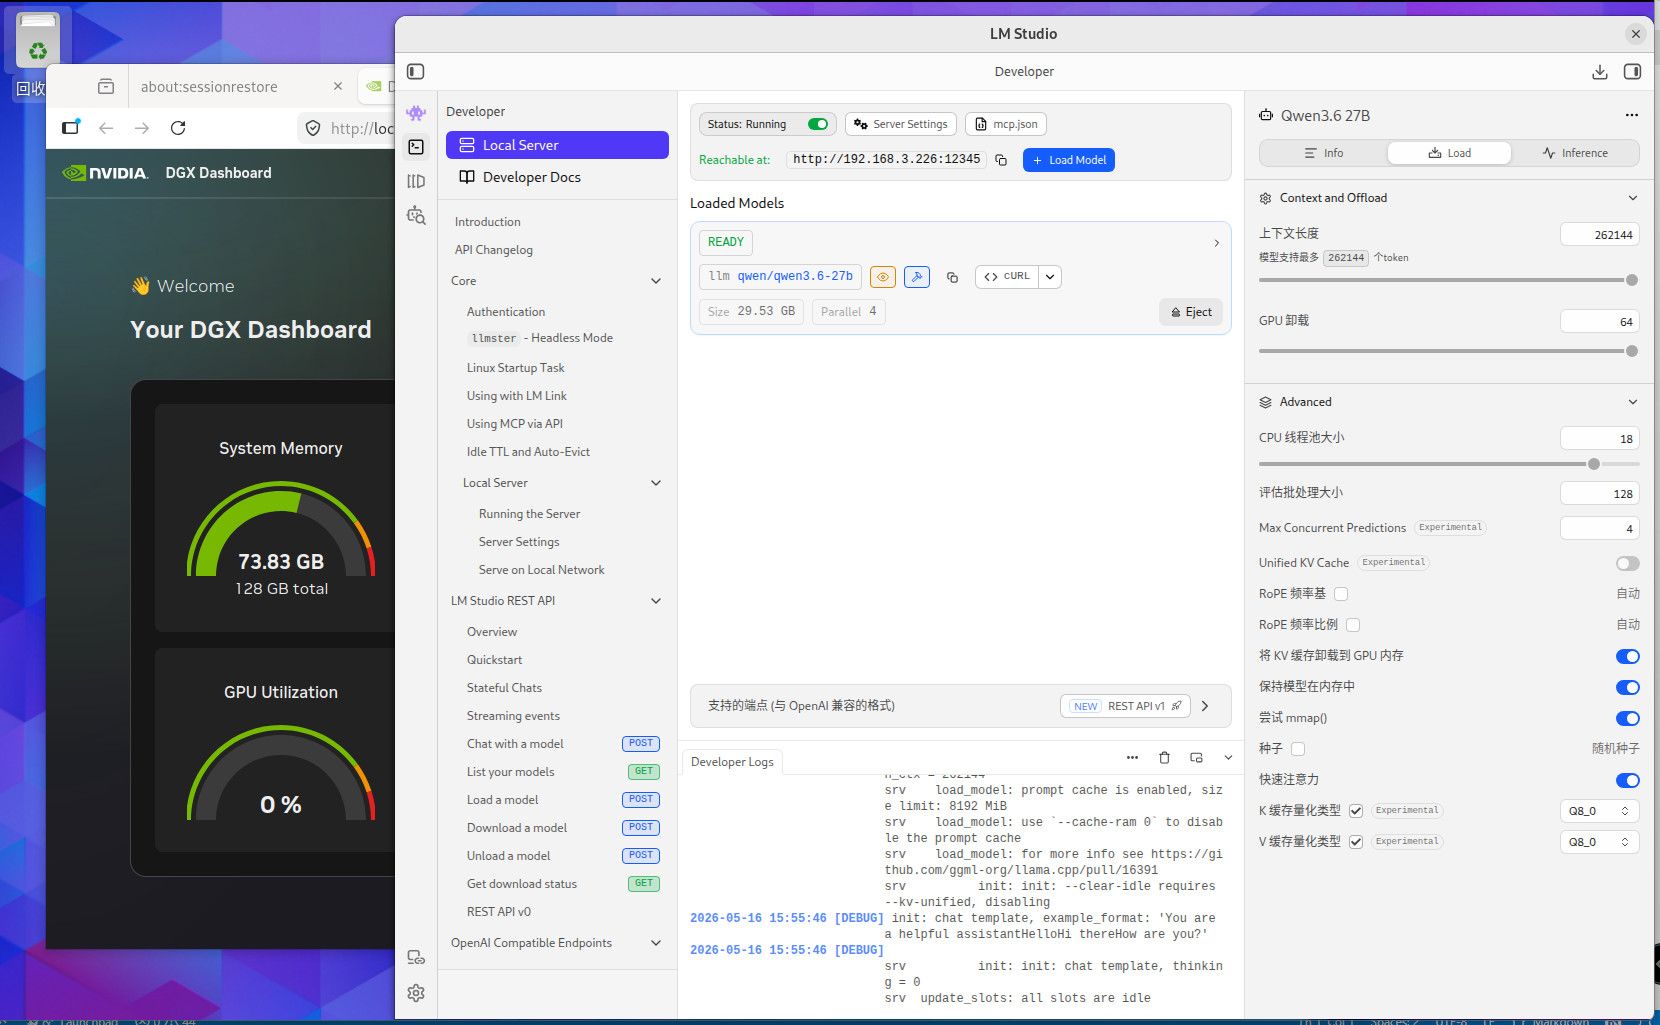Screen dimensions: 1660x1025
Task: Toggle the 保持模型在内存中 switch
Action: [x=1628, y=687]
